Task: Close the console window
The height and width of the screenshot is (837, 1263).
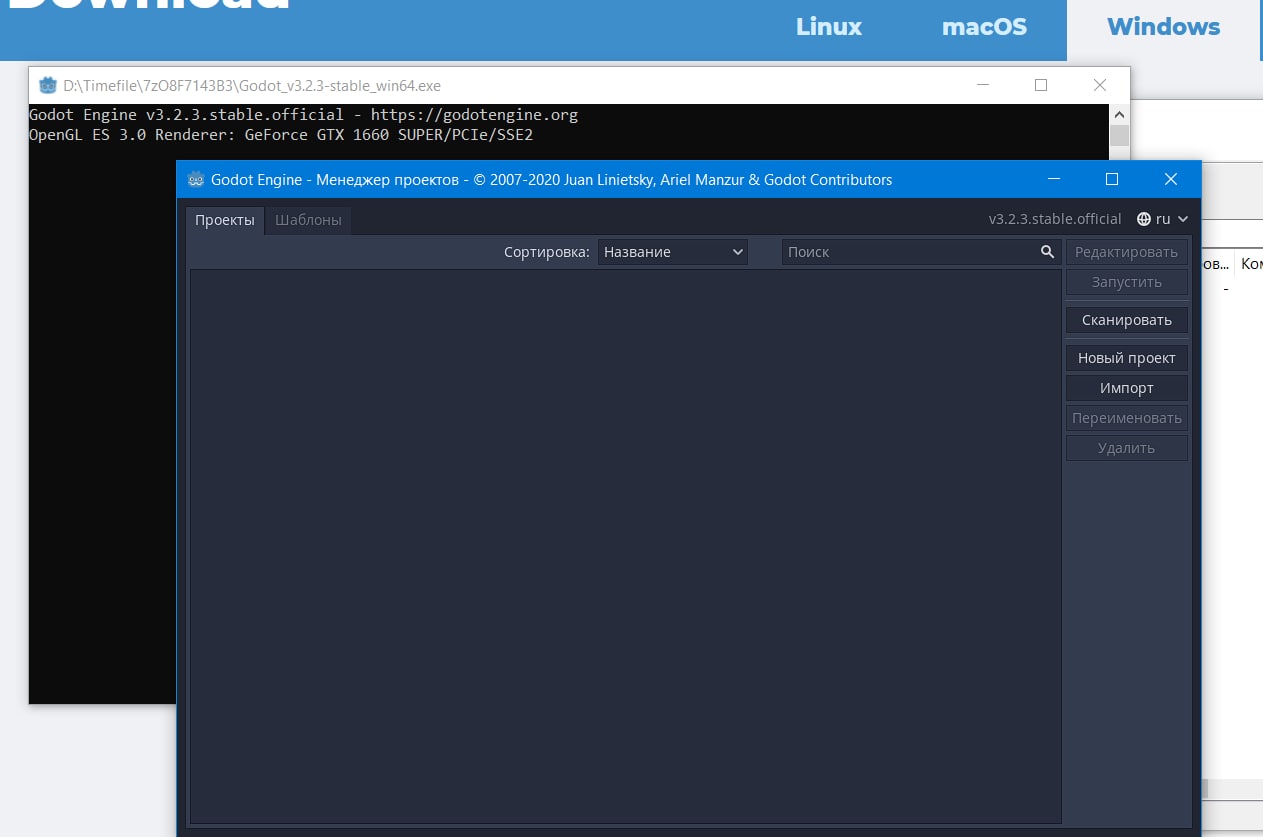Action: click(1100, 85)
